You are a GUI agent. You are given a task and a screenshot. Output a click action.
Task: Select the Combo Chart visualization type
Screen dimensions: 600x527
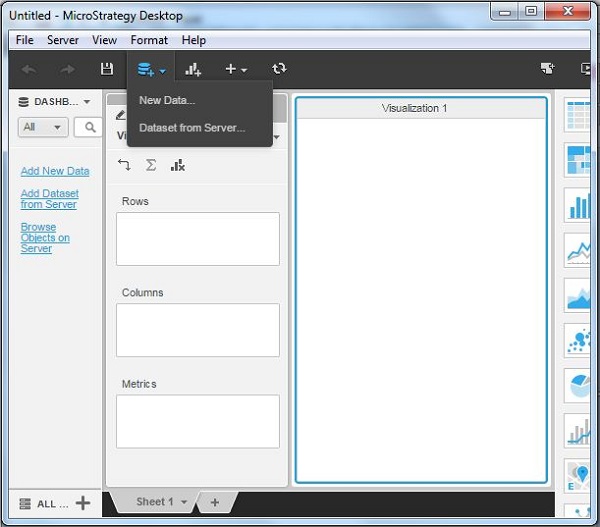tap(577, 431)
